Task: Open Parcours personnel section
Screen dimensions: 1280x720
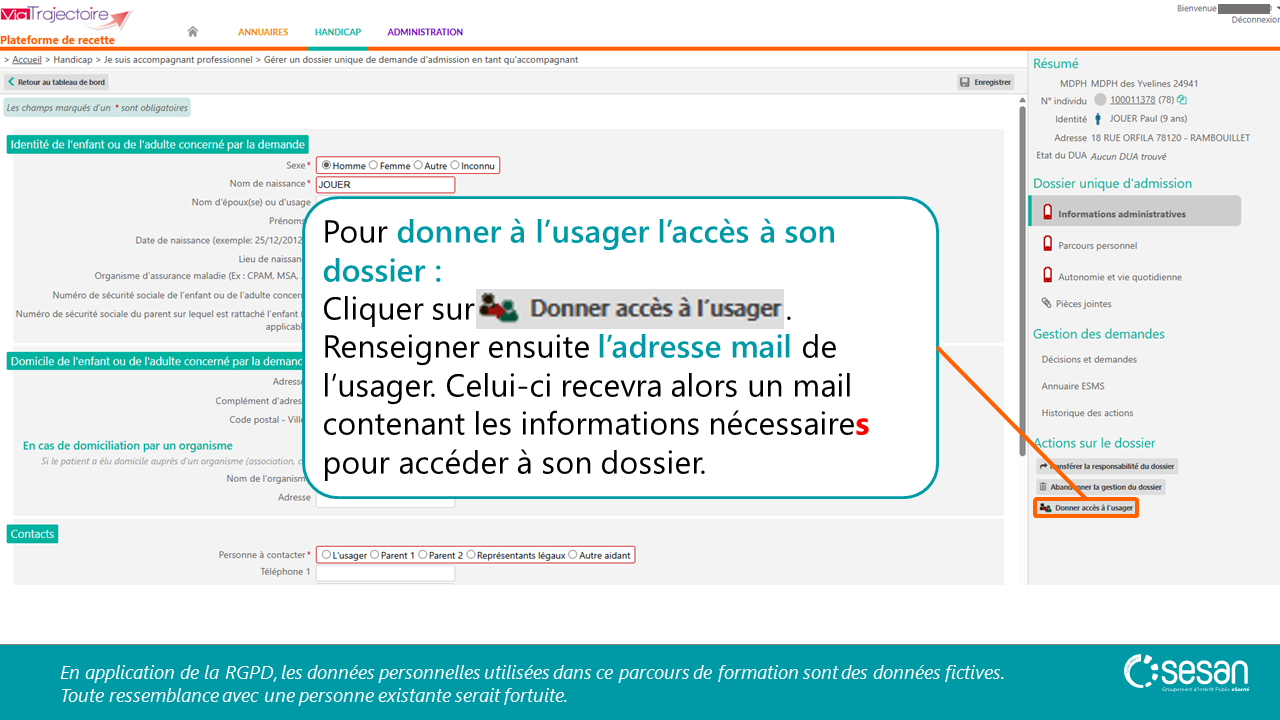Action: (x=1097, y=245)
